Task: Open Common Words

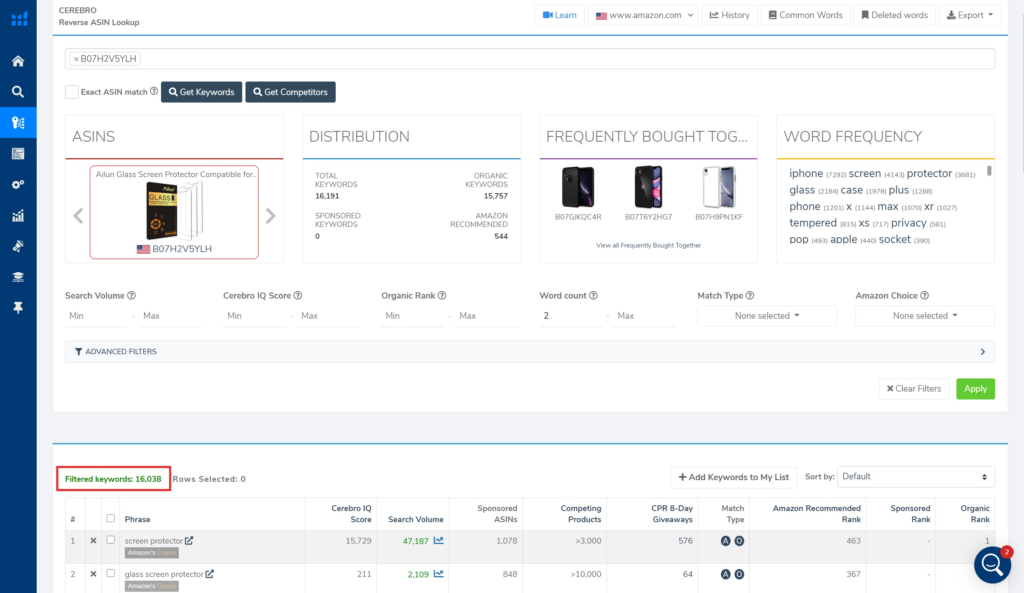Action: 805,15
